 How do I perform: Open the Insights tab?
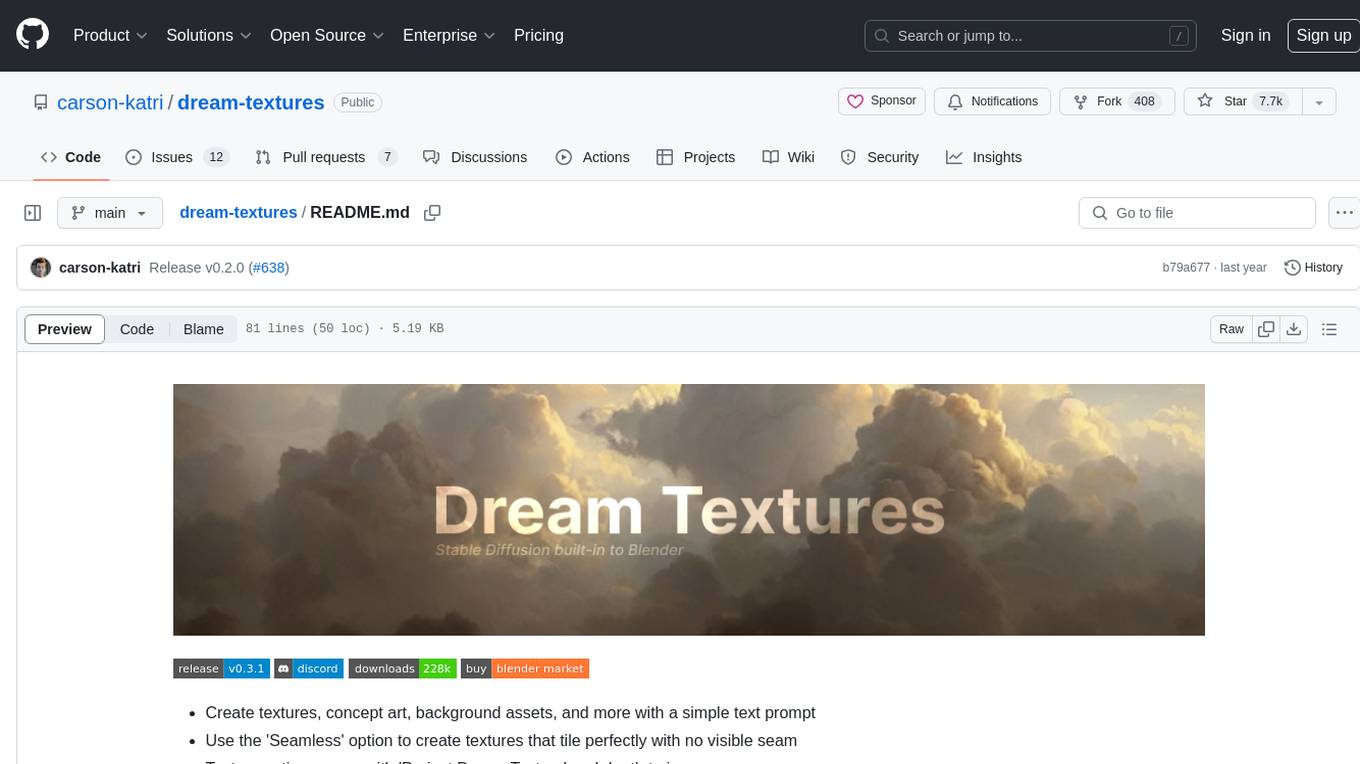point(984,157)
